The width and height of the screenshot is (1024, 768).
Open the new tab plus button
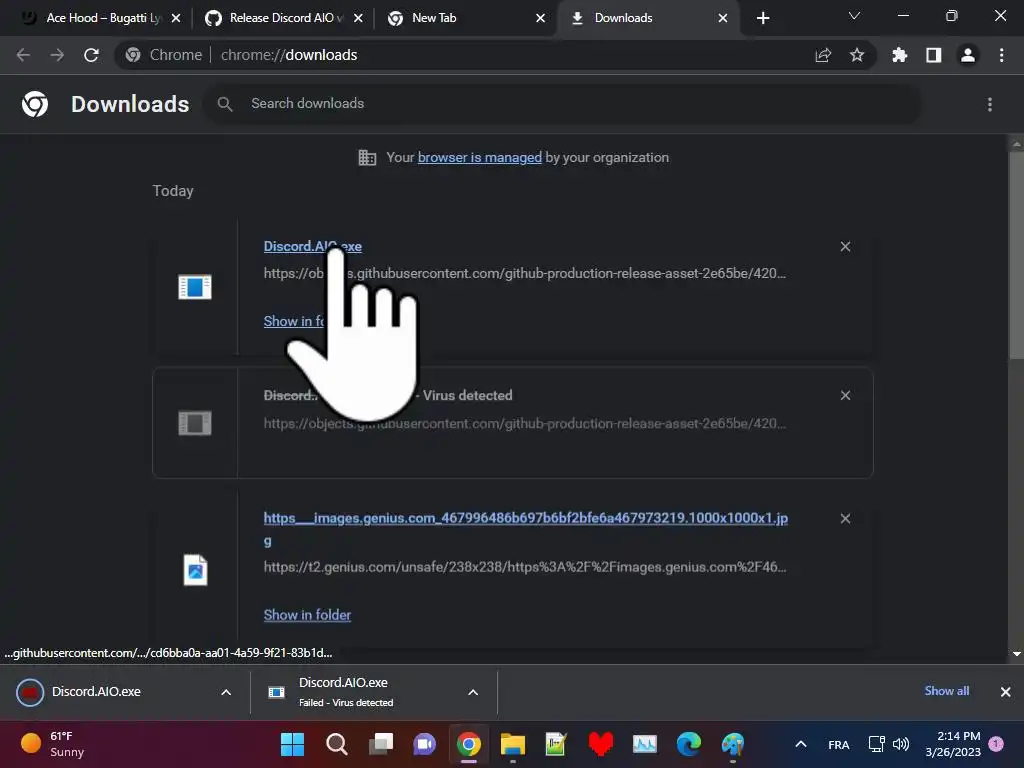pyautogui.click(x=763, y=18)
